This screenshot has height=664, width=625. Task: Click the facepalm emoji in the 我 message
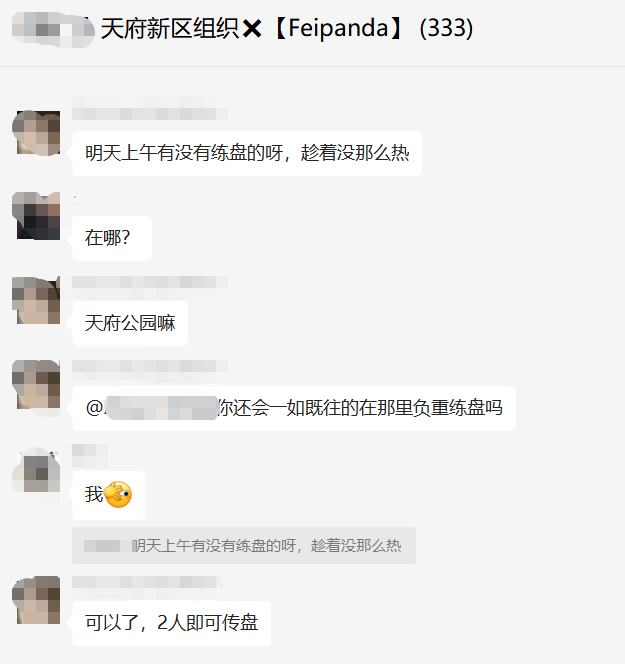tap(118, 495)
